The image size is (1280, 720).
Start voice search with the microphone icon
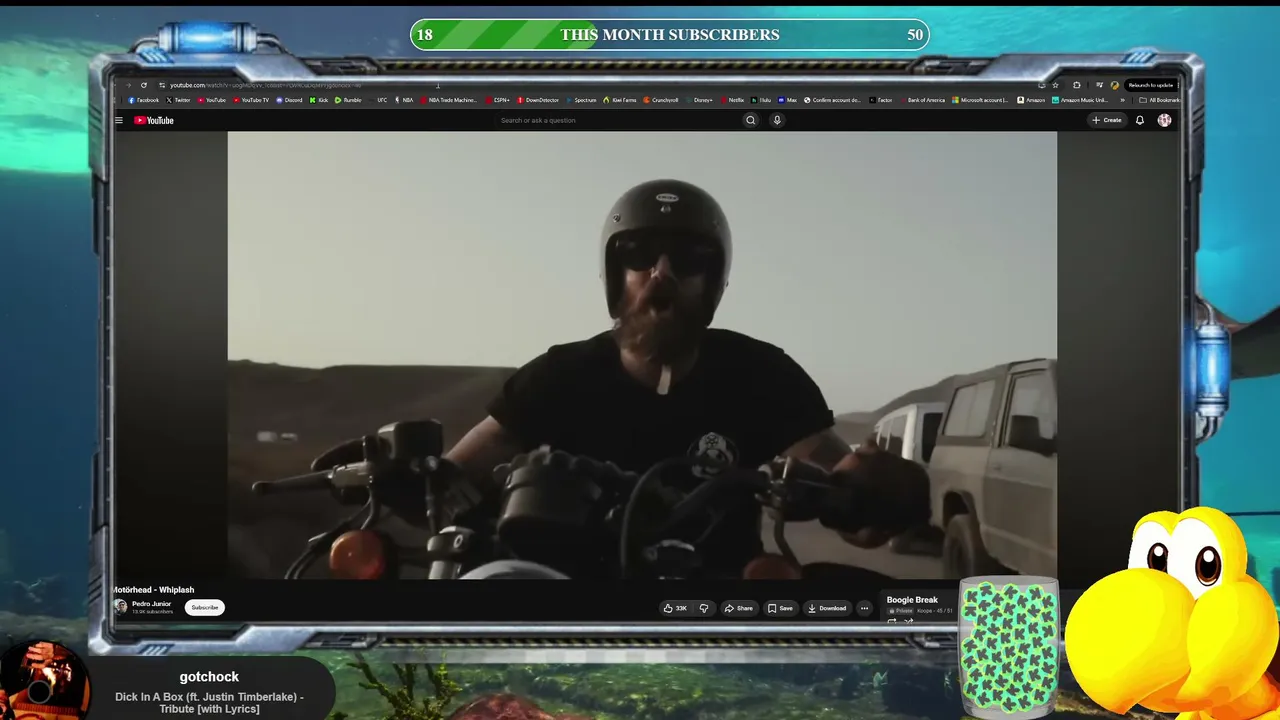click(777, 120)
